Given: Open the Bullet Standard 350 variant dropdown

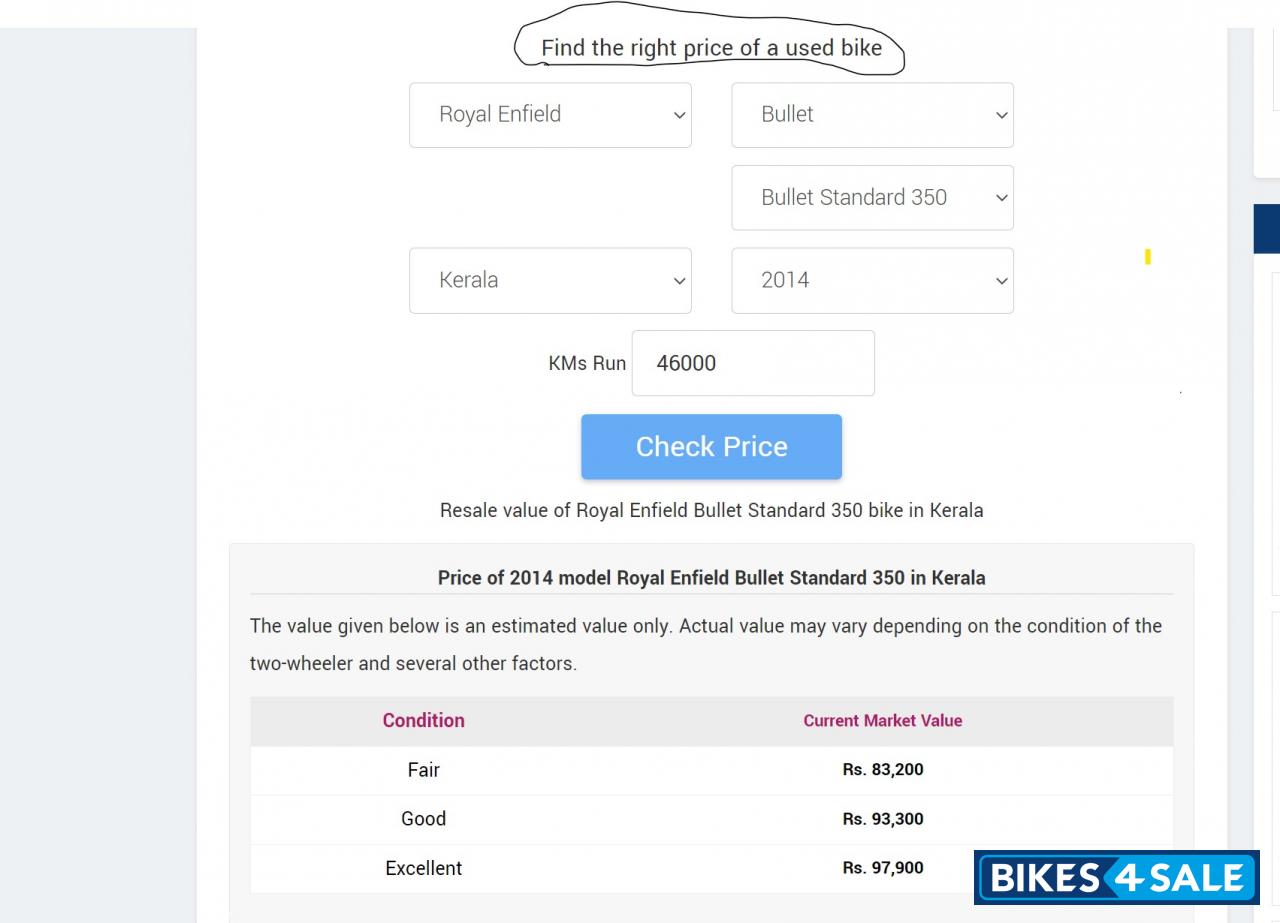Looking at the screenshot, I should (x=871, y=197).
